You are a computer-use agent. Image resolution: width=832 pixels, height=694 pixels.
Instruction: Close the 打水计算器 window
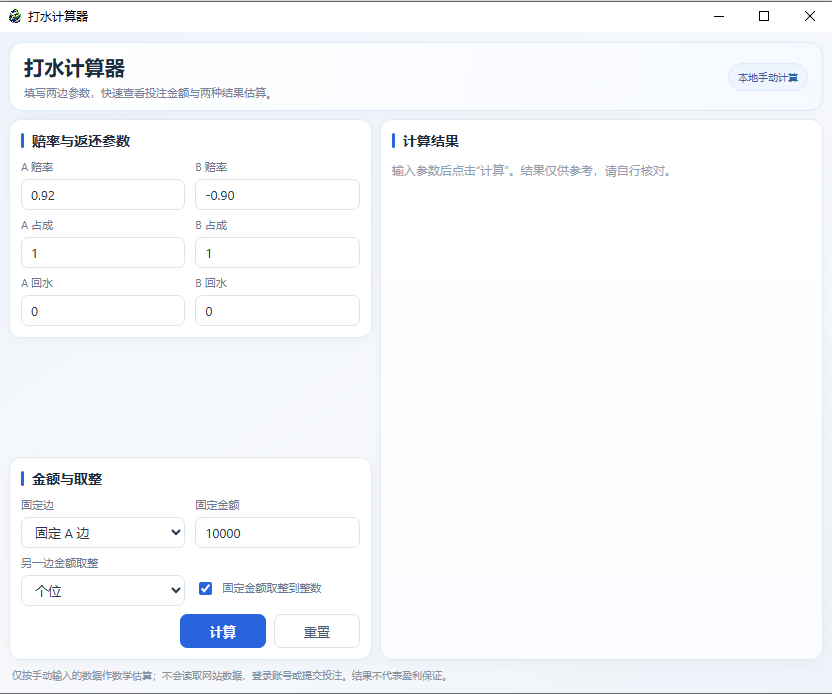click(810, 16)
